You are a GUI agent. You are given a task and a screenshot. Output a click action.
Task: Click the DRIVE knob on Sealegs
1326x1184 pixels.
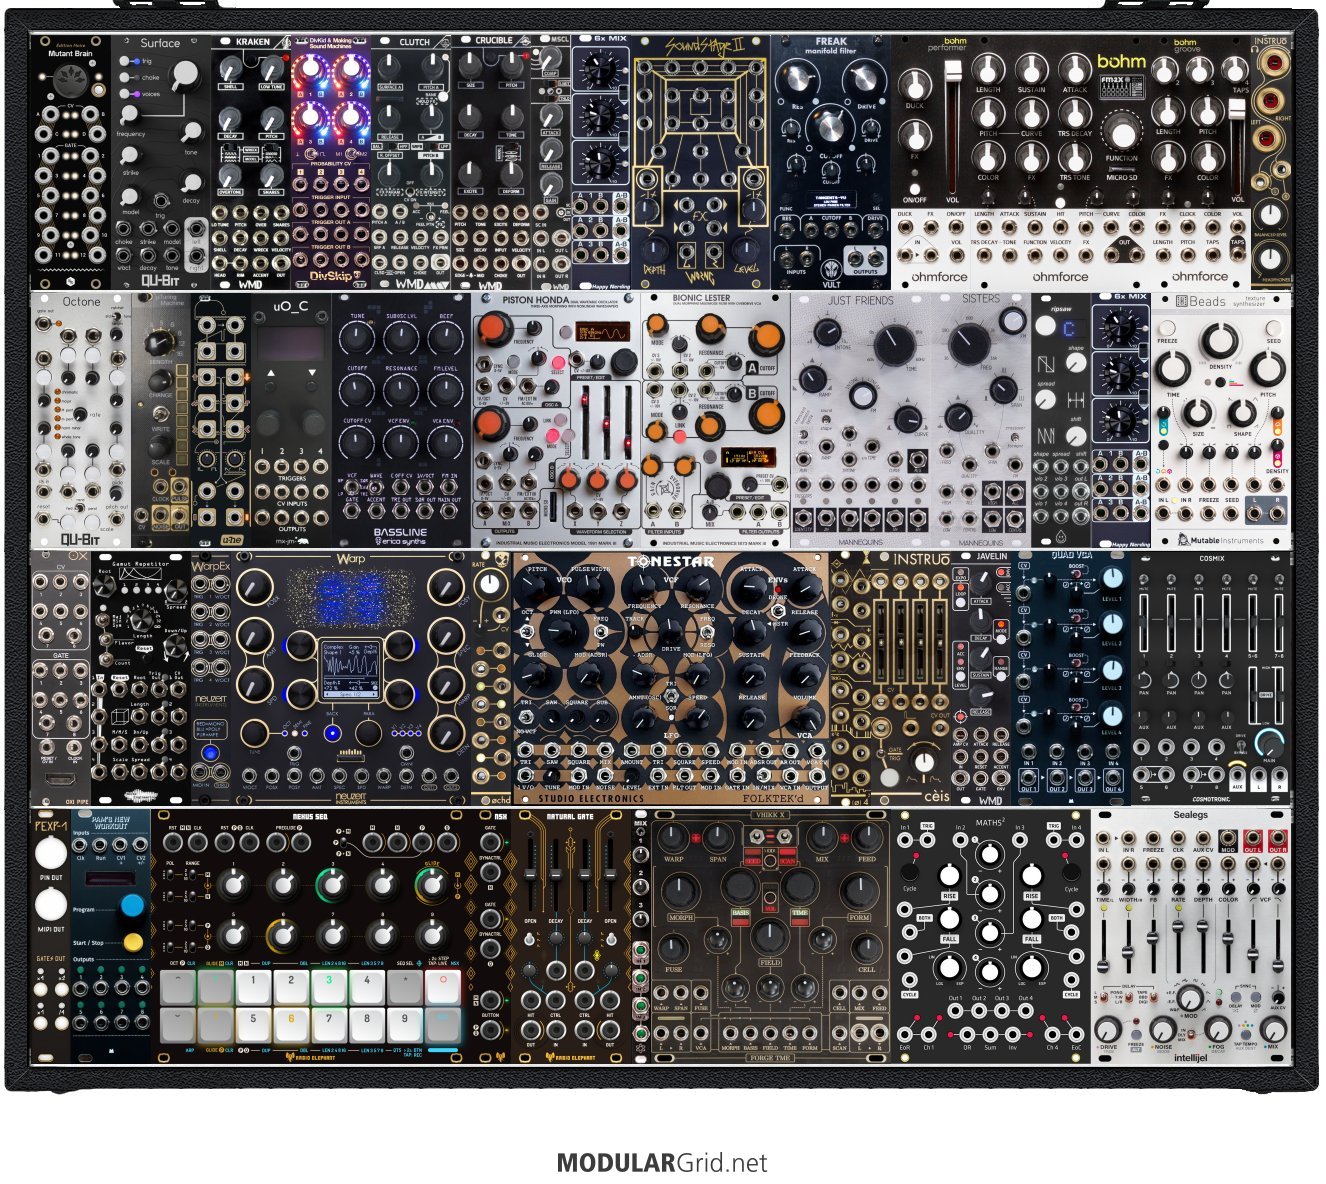tap(1107, 1029)
